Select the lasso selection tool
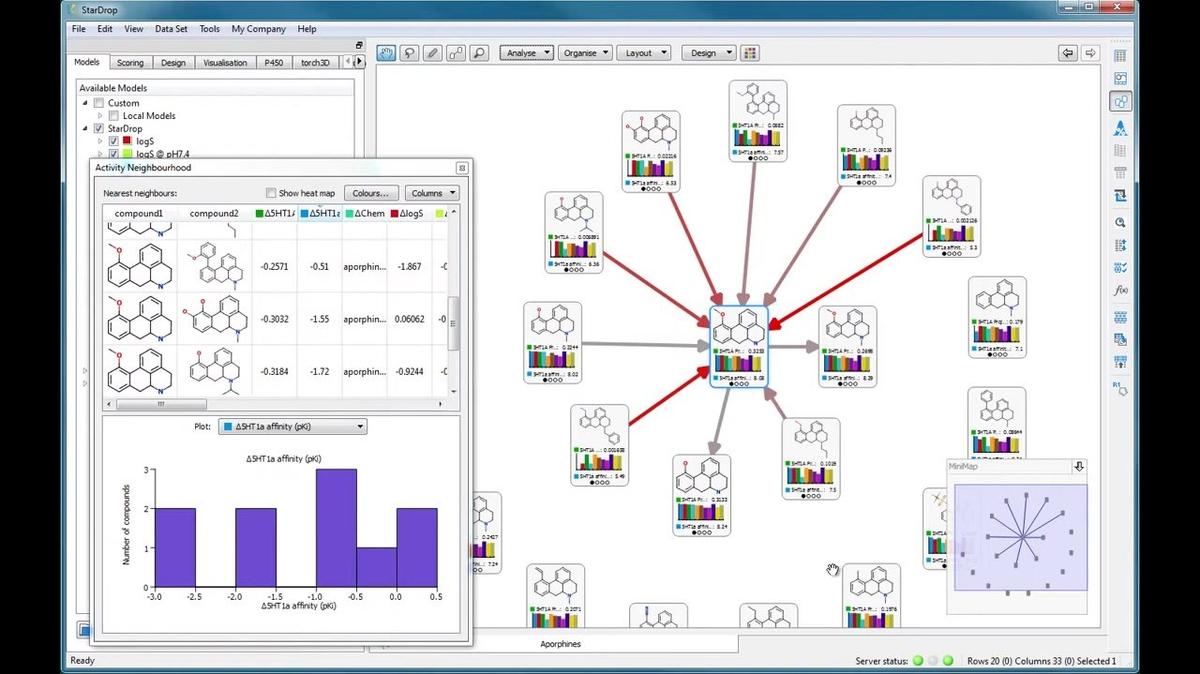The height and width of the screenshot is (674, 1200). click(409, 53)
